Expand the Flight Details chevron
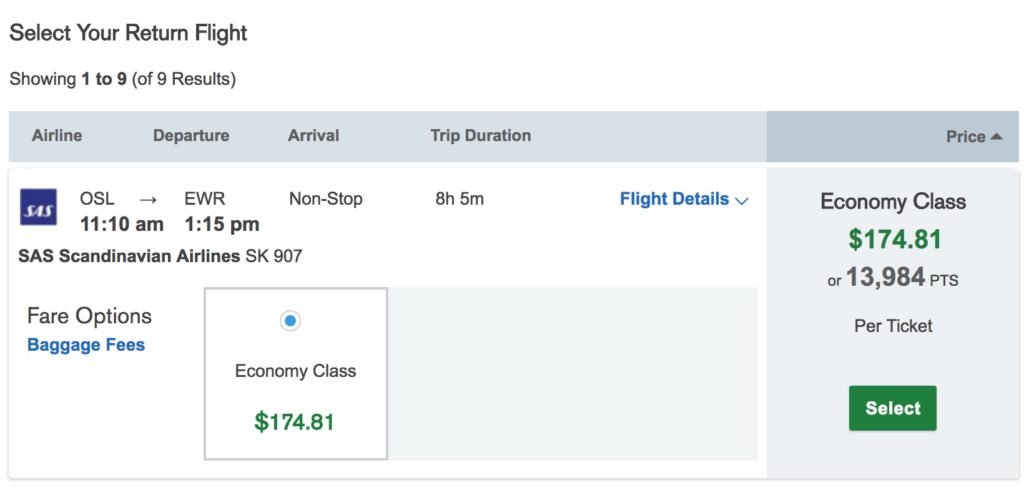 click(x=742, y=200)
